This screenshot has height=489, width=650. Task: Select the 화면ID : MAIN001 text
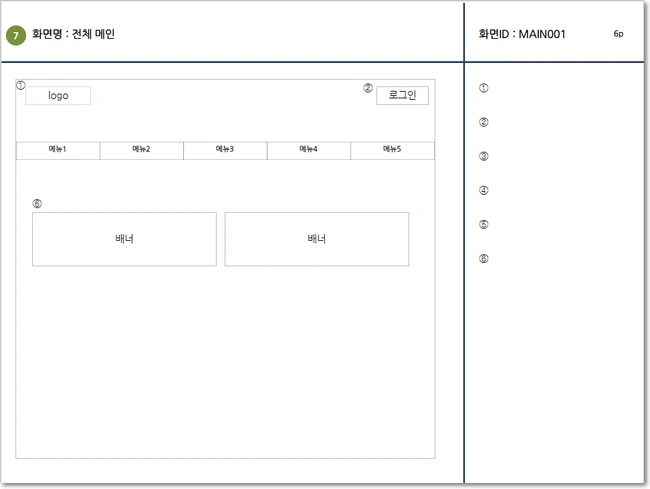[522, 34]
